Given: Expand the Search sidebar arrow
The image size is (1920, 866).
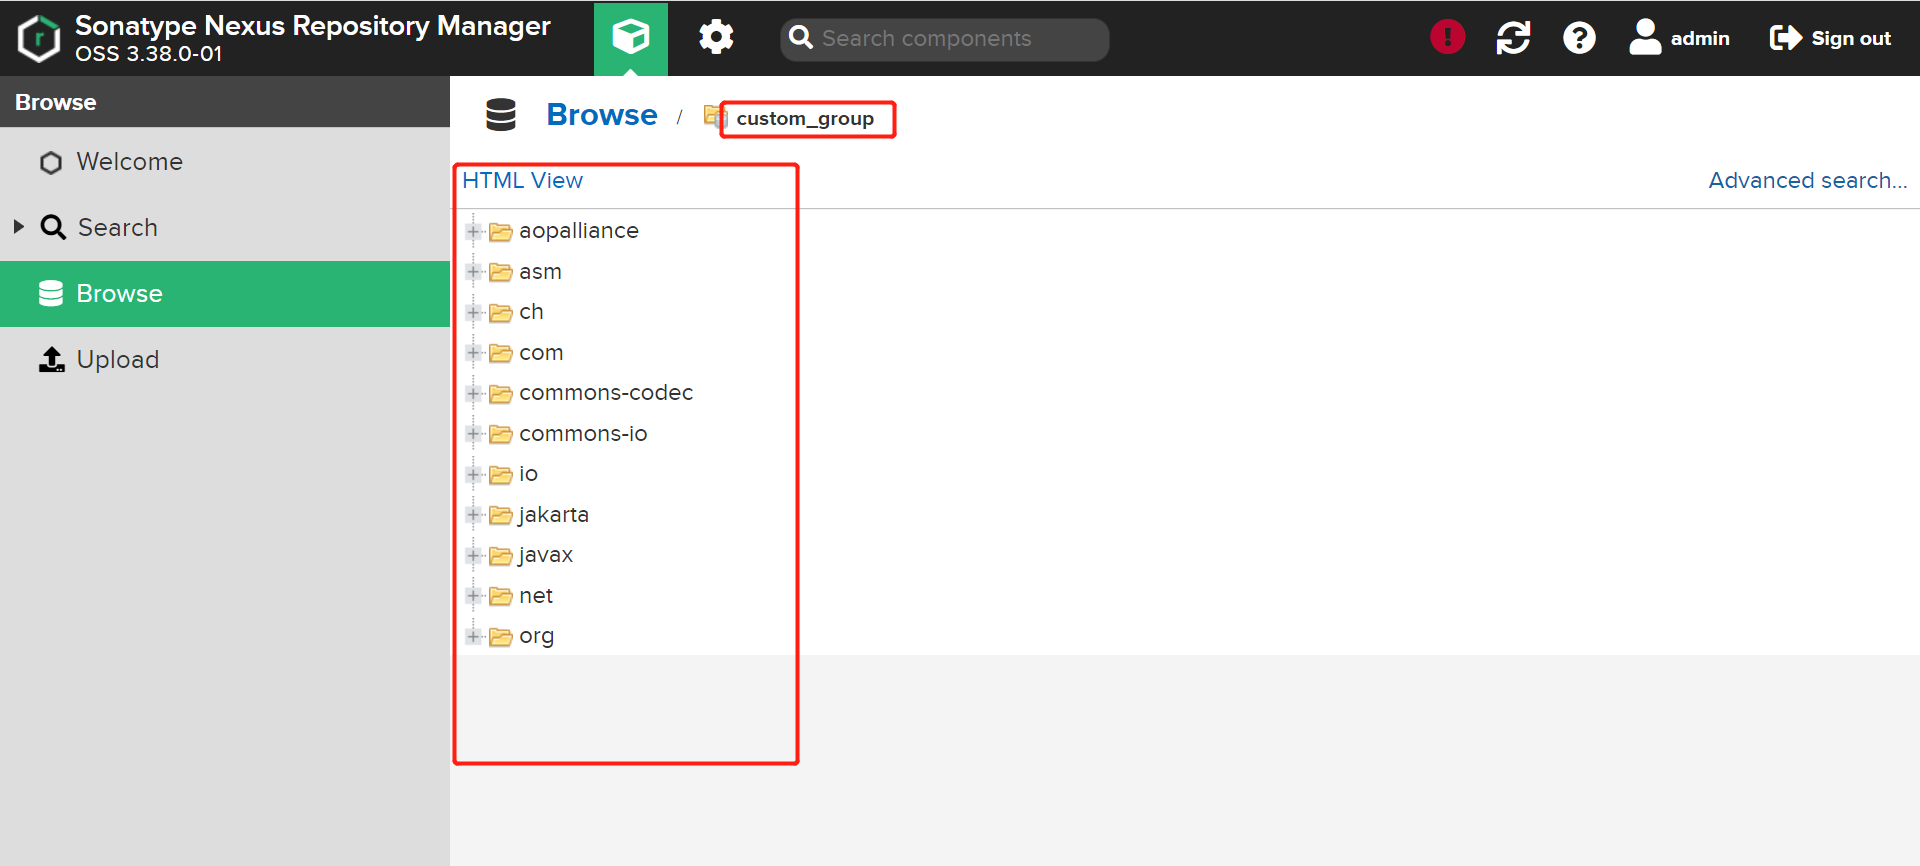Looking at the screenshot, I should [18, 227].
